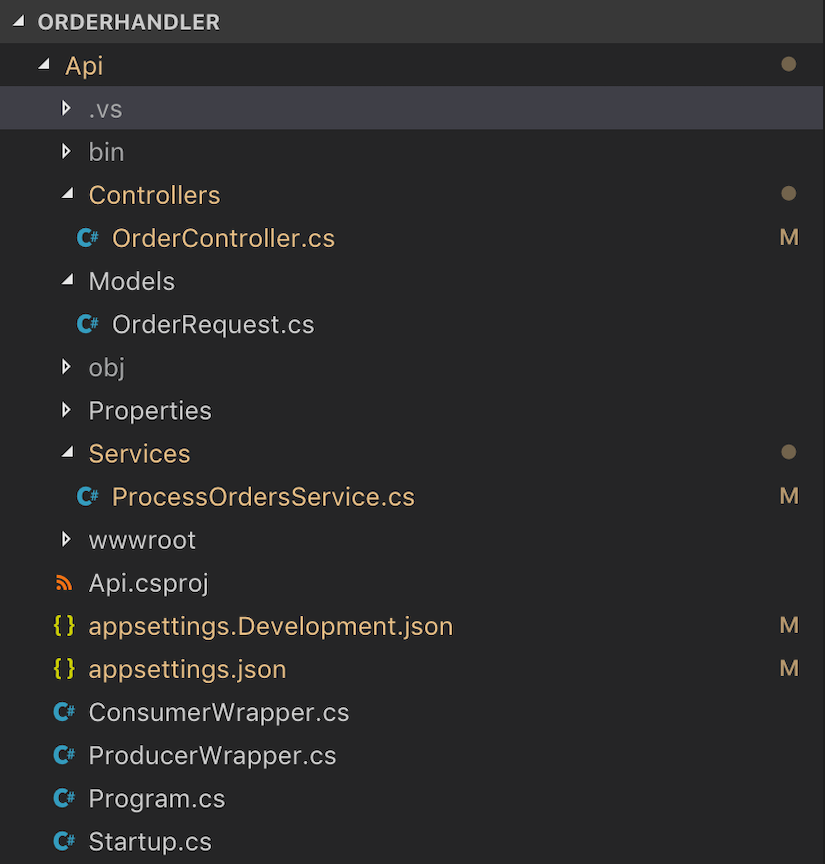
Task: Collapse the Controllers folder arrow
Action: 67,194
